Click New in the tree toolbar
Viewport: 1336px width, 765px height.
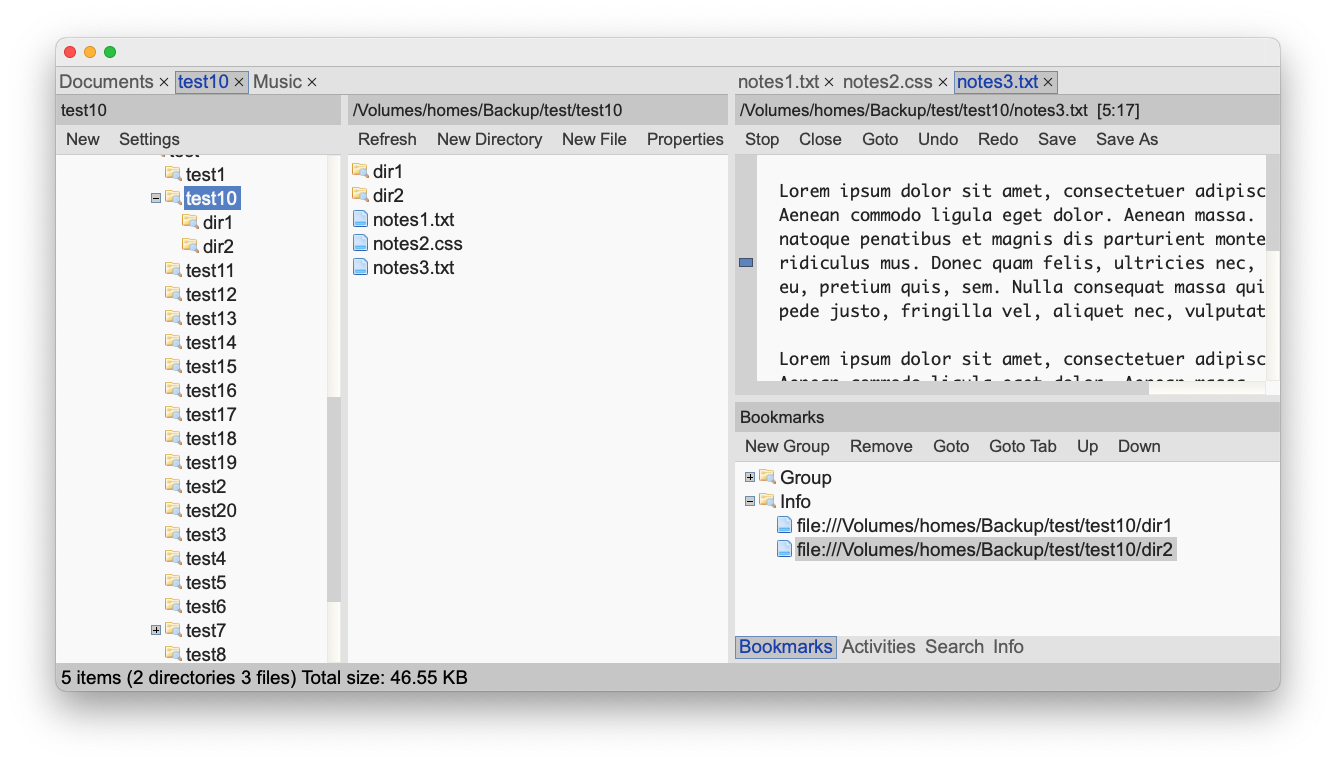(83, 139)
